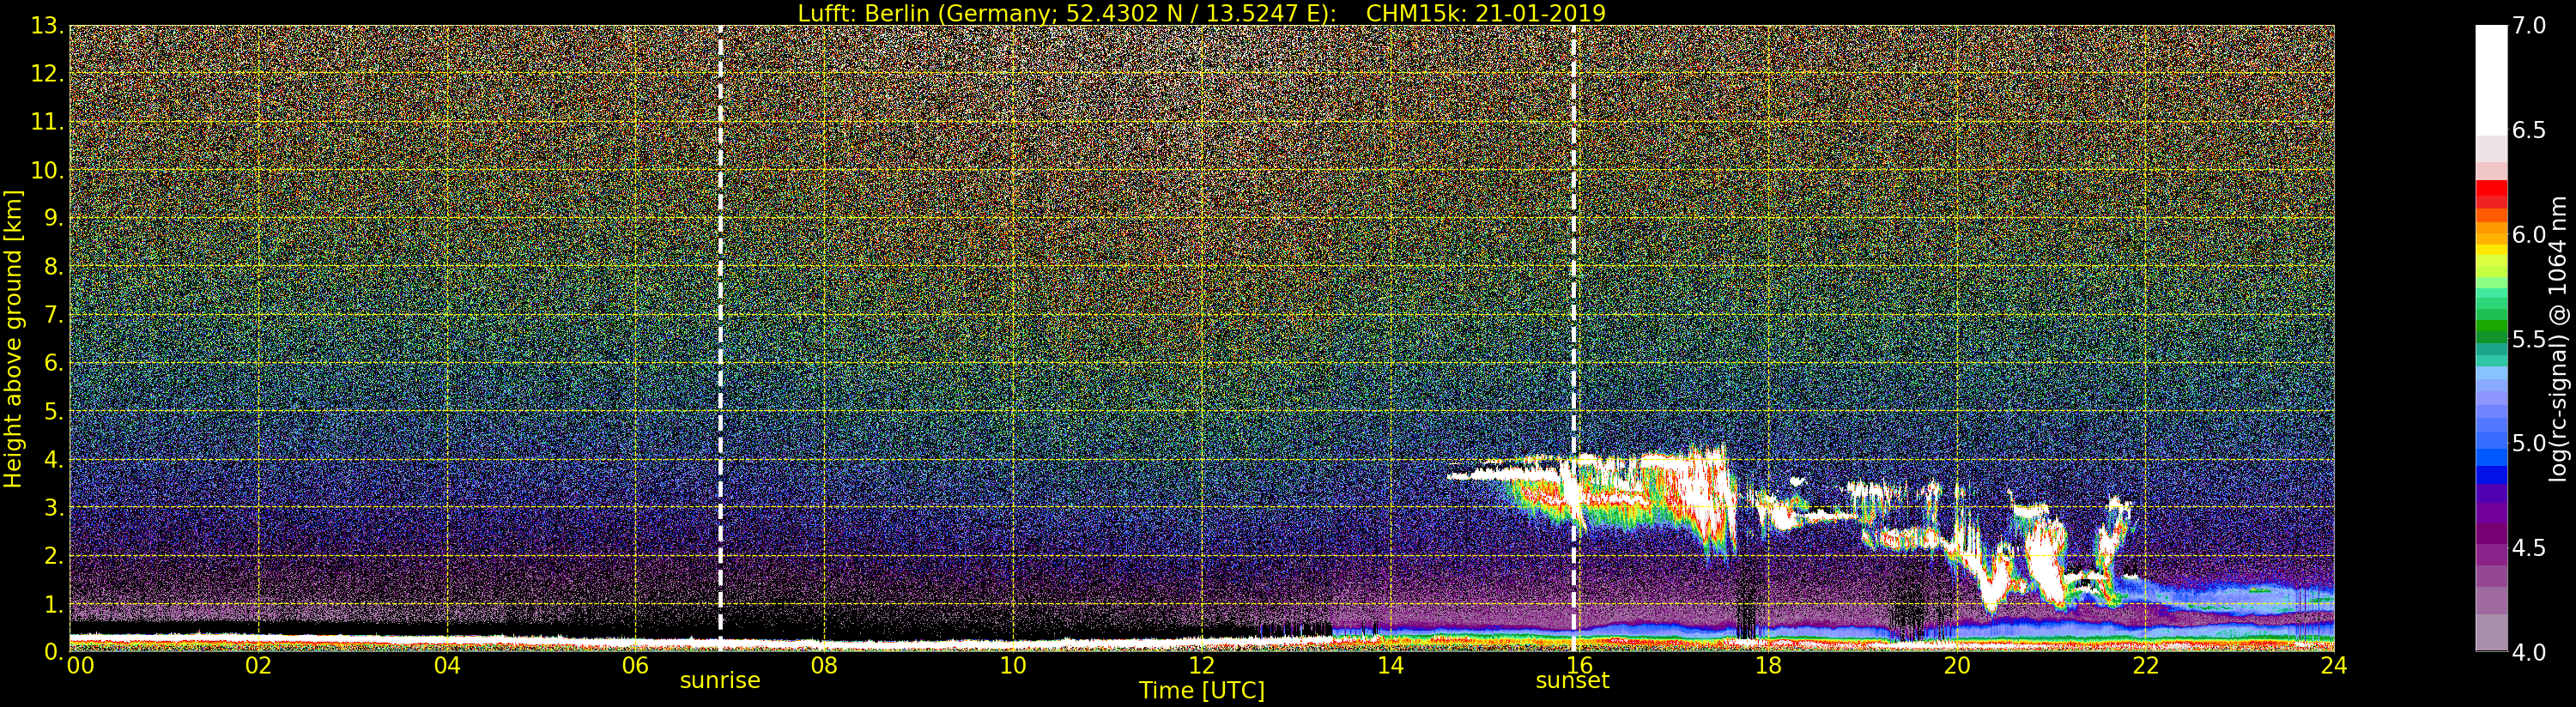
Task: Click the "0." height axis tick label
Action: 54,651
